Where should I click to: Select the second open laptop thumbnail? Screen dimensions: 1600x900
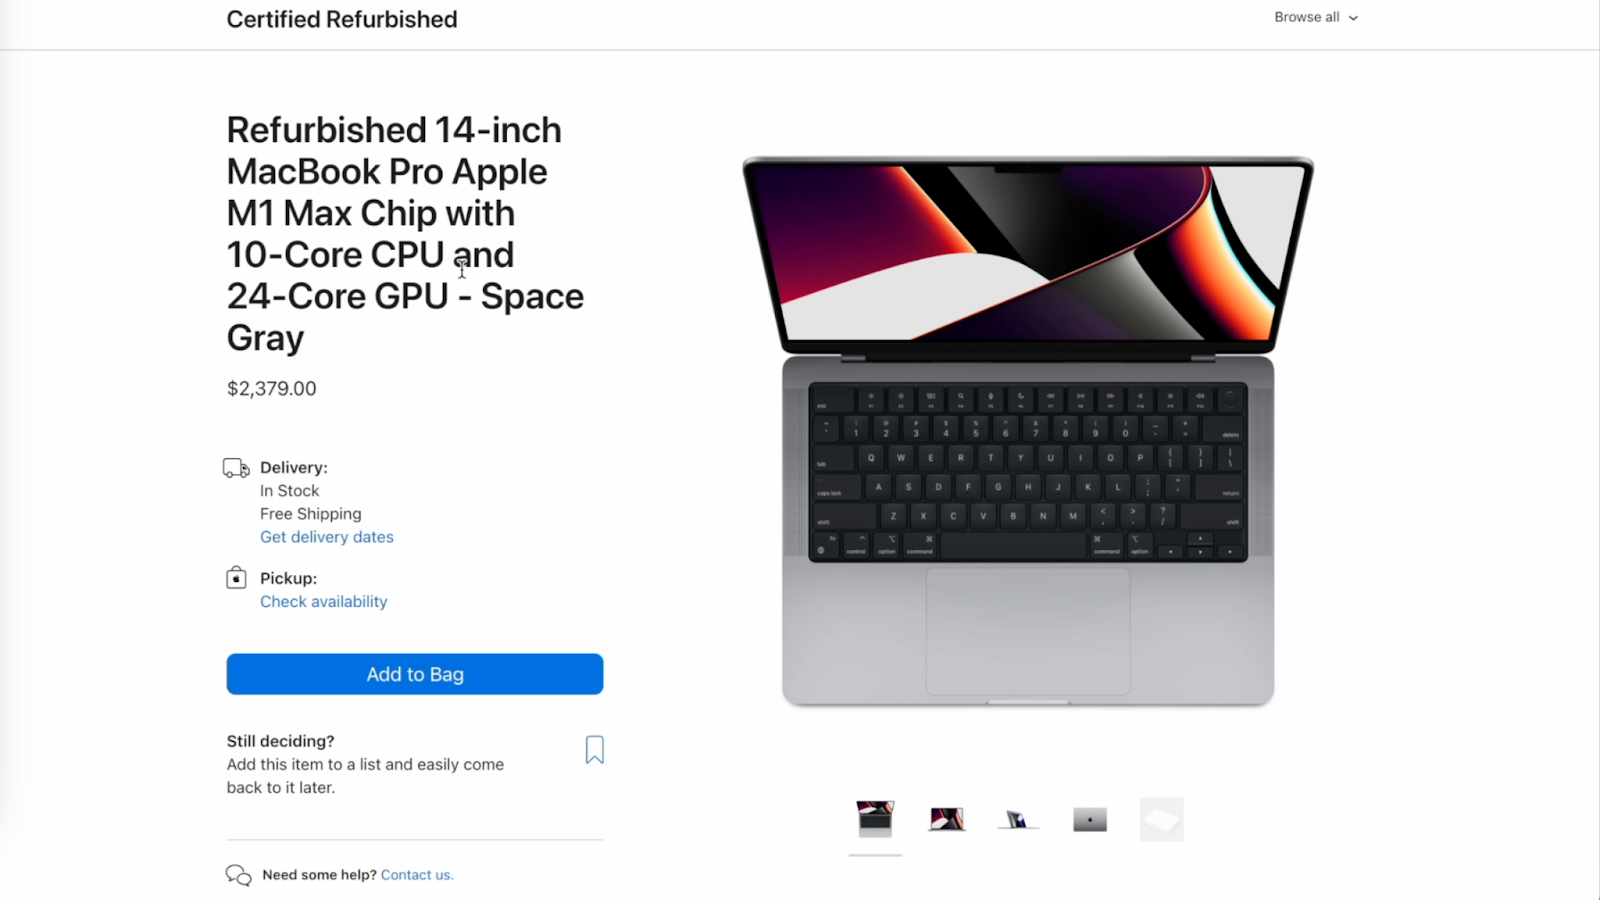(x=947, y=819)
